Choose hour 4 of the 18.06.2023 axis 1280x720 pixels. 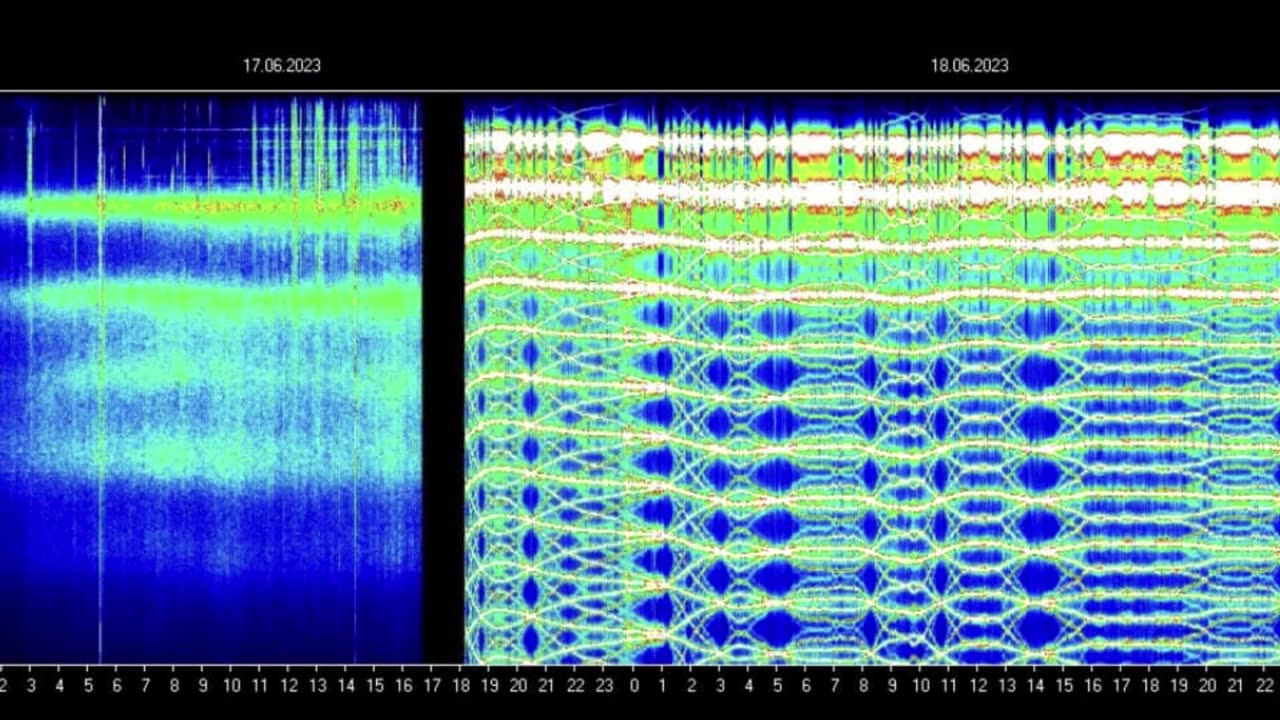point(748,686)
